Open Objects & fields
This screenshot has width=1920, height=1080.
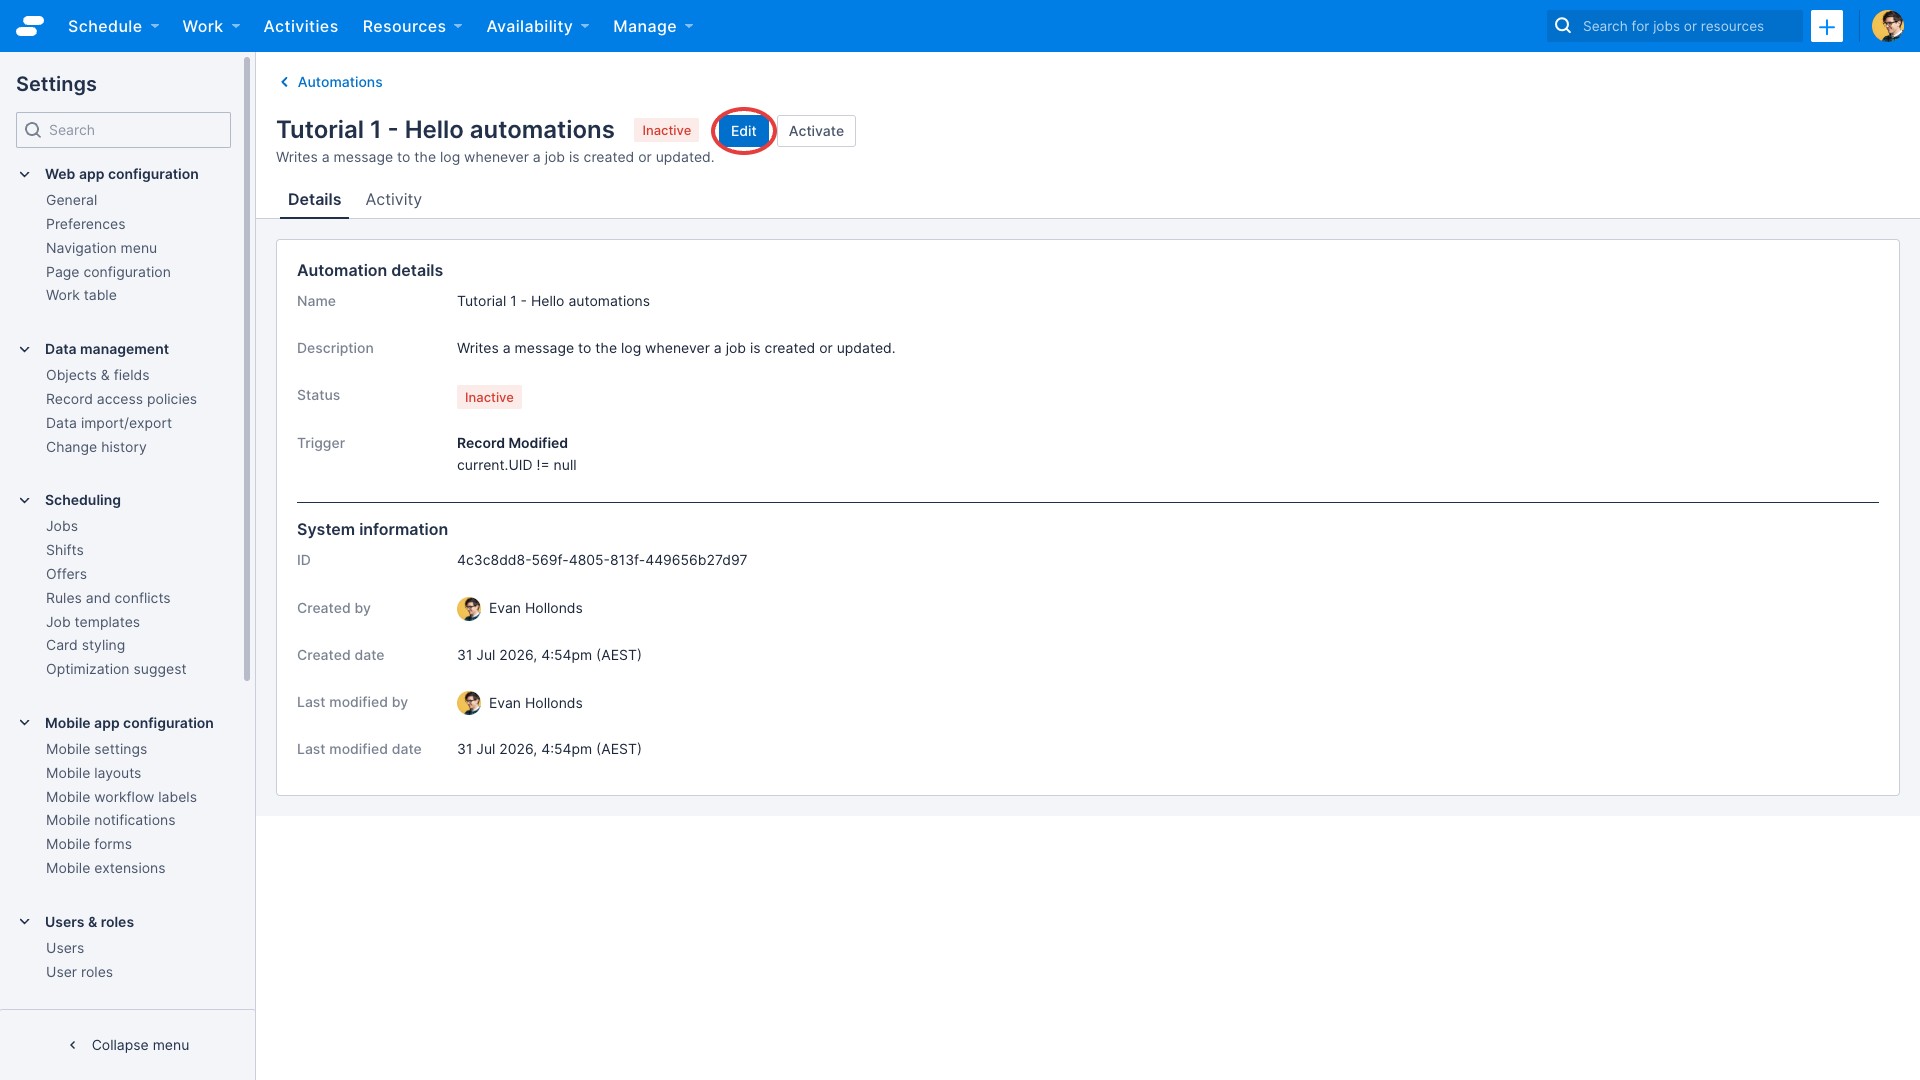97,375
